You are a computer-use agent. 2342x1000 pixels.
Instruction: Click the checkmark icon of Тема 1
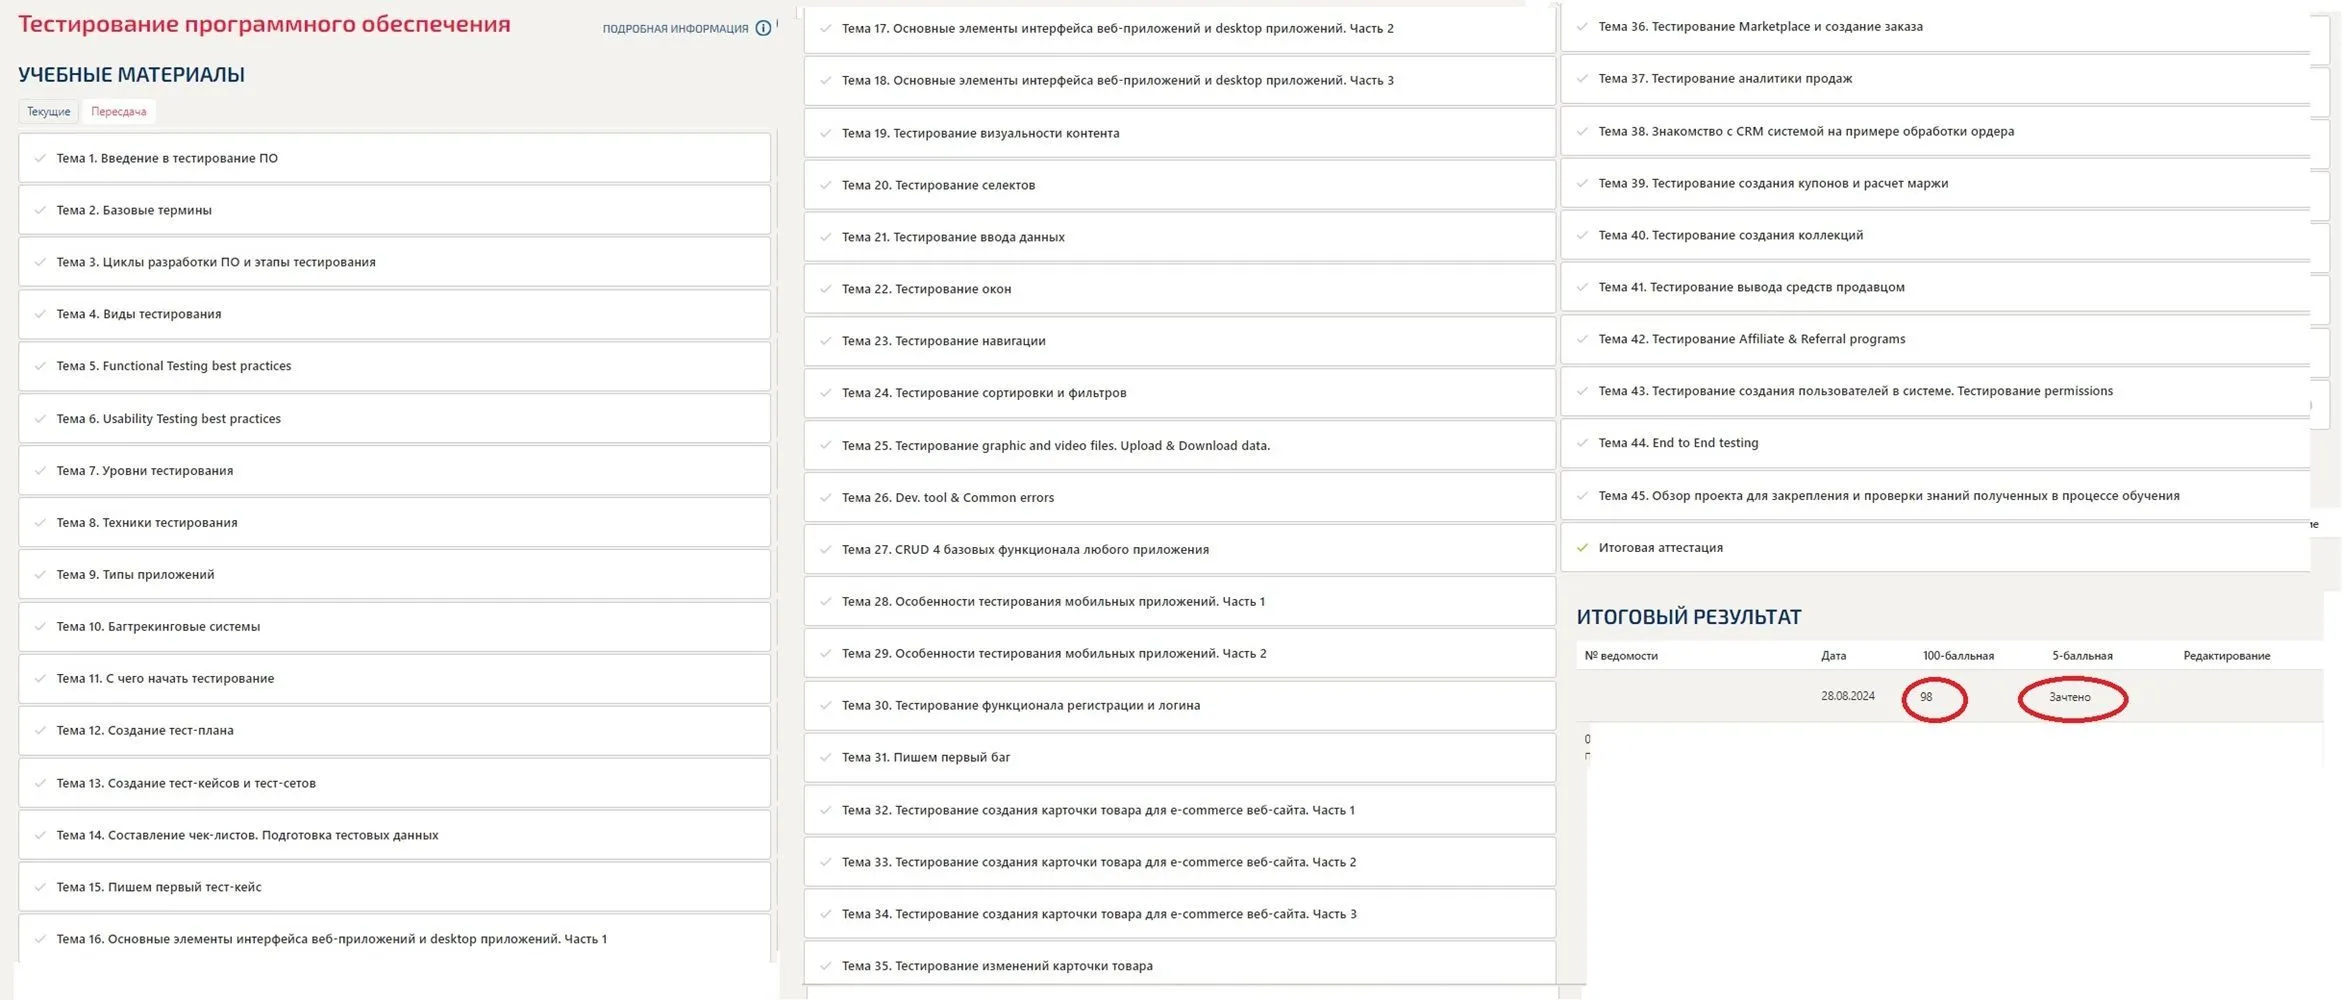click(40, 158)
